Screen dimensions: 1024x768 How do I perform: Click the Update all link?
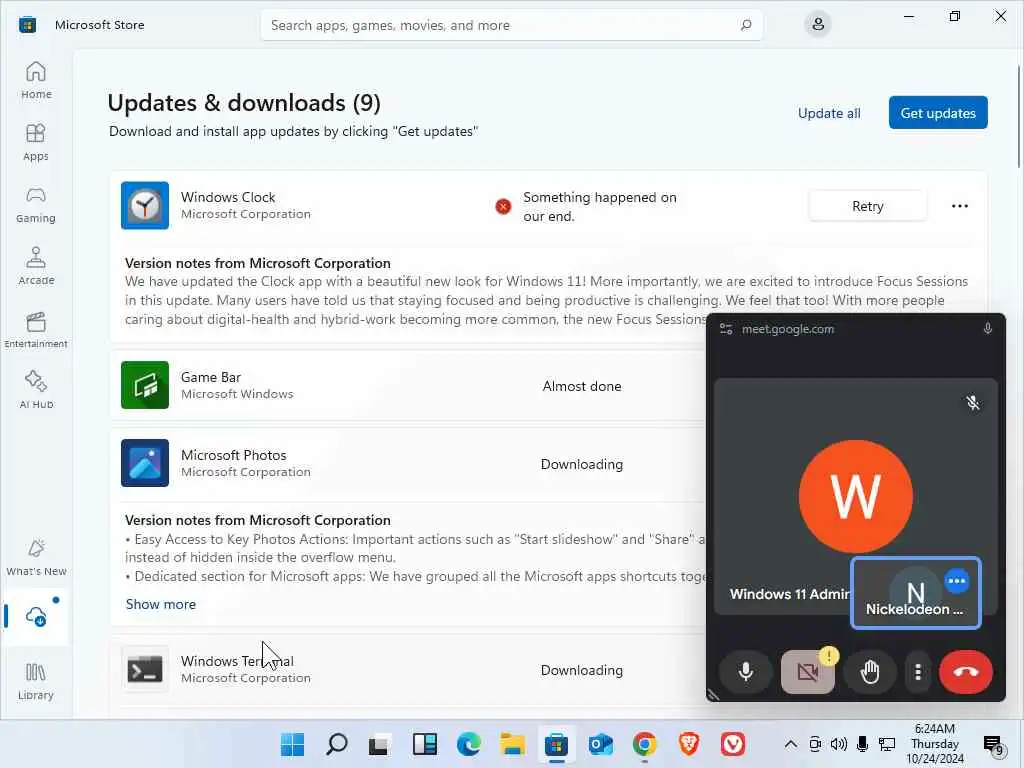click(x=829, y=113)
